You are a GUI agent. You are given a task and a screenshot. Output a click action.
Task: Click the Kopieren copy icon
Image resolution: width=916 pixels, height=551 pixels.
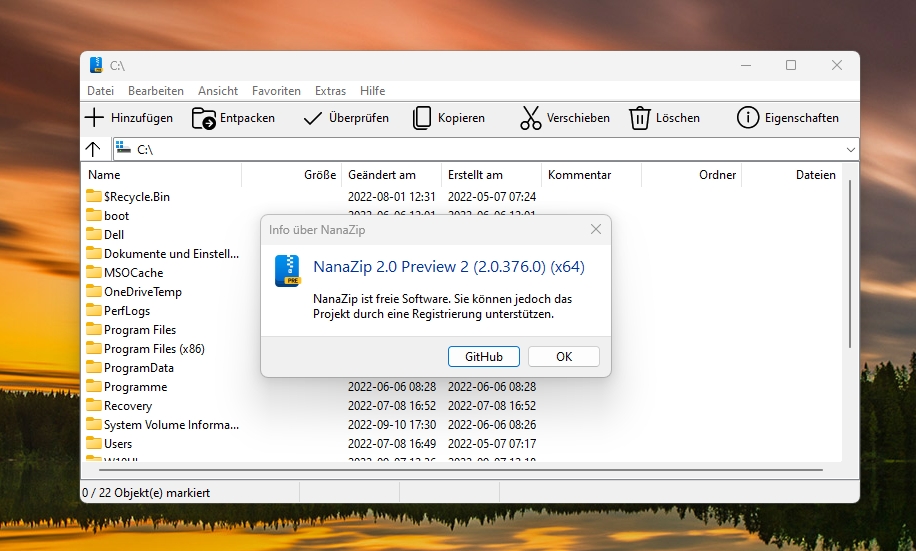coord(422,118)
